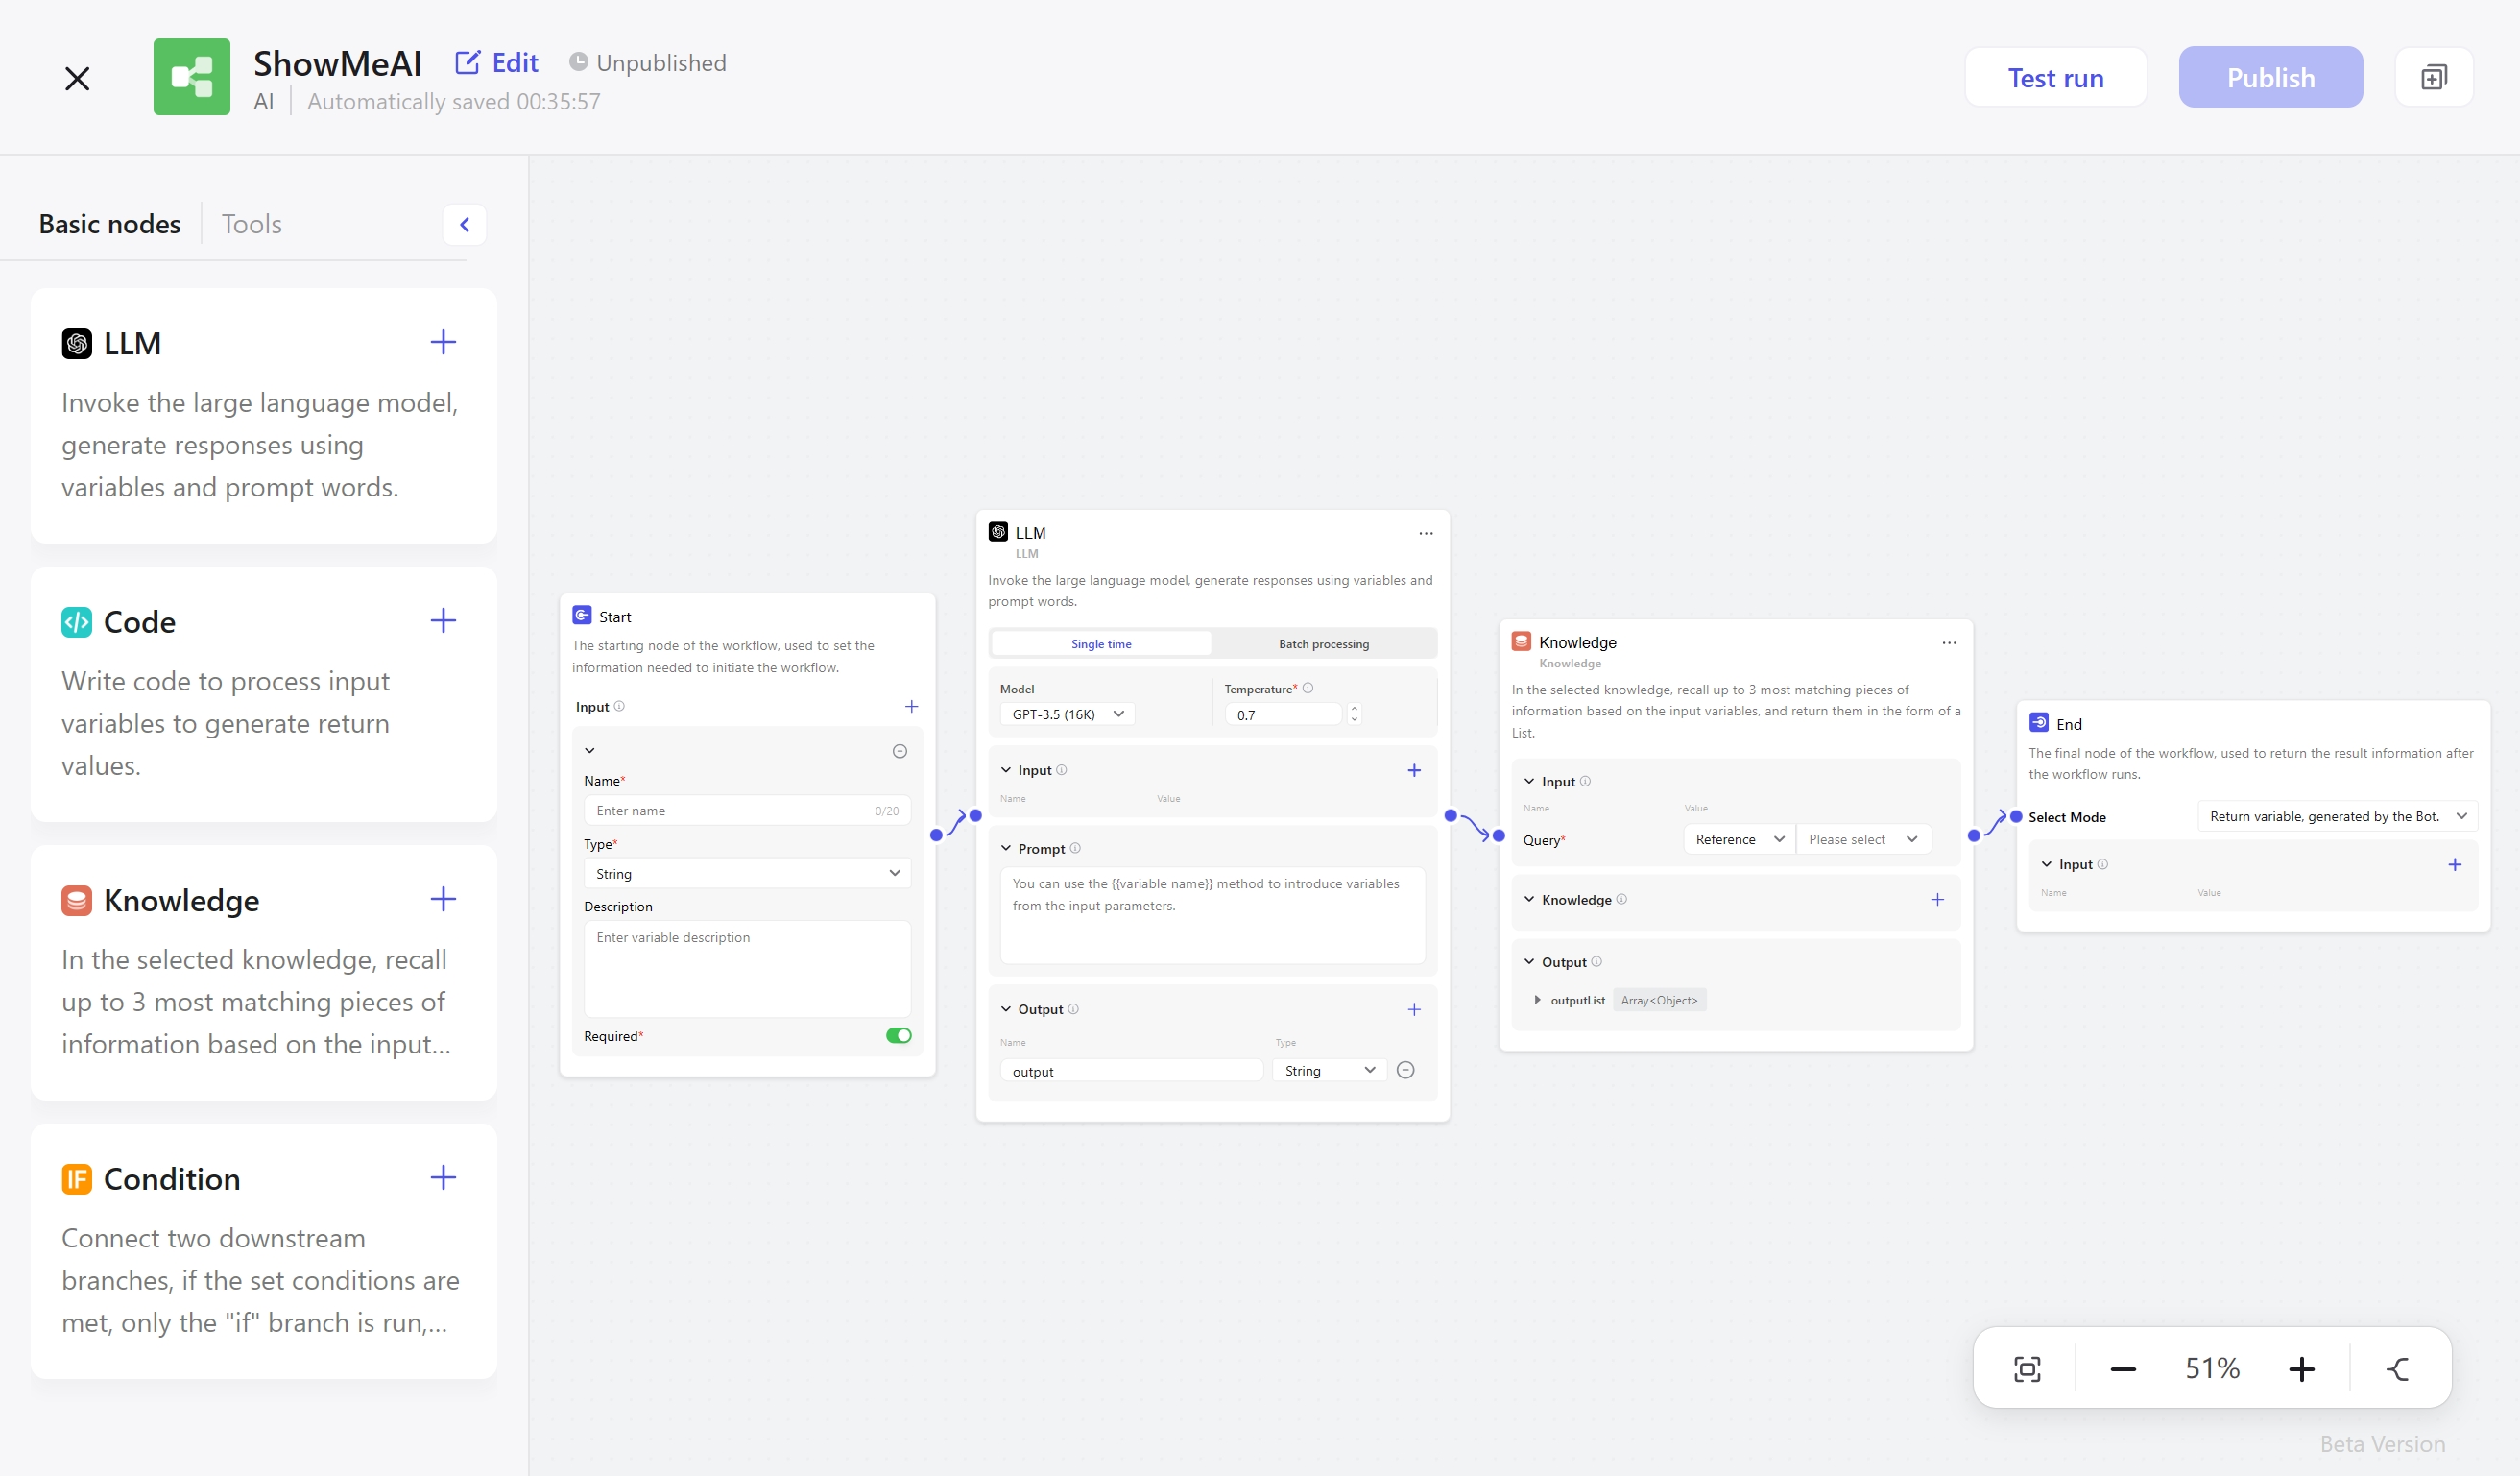The height and width of the screenshot is (1476, 2520).
Task: Remove the Start node input variable
Action: pos(899,751)
